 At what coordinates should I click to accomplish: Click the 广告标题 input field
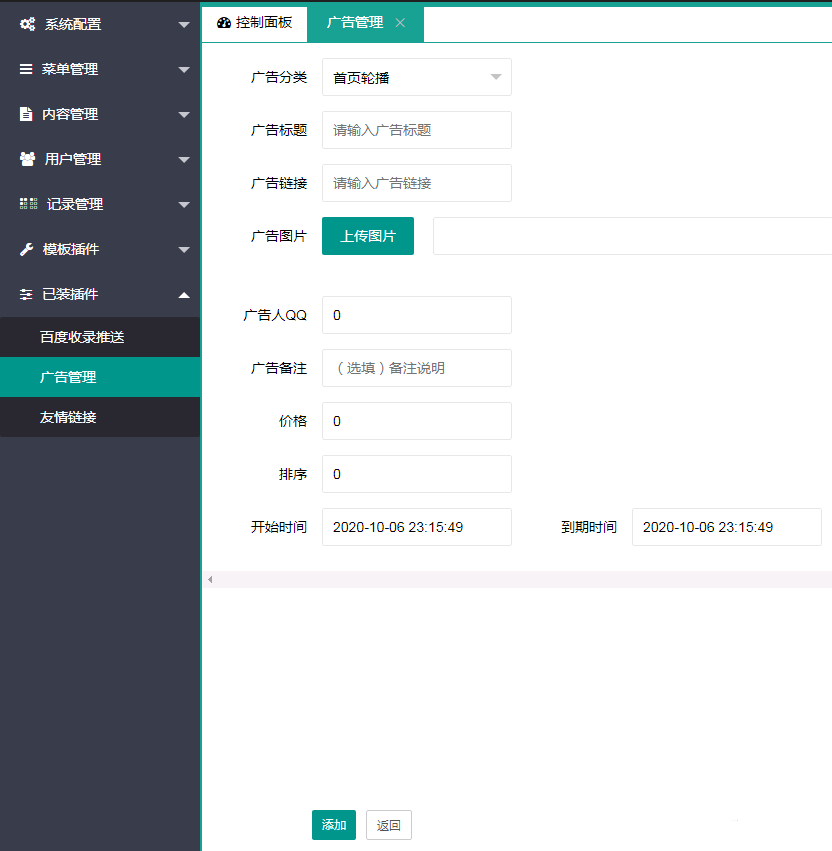click(416, 130)
